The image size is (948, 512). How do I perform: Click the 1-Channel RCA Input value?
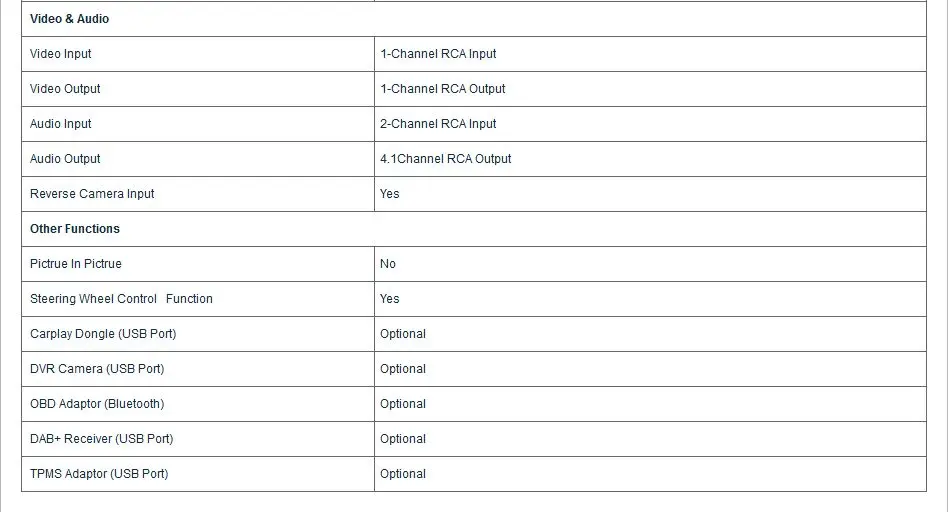coord(438,54)
